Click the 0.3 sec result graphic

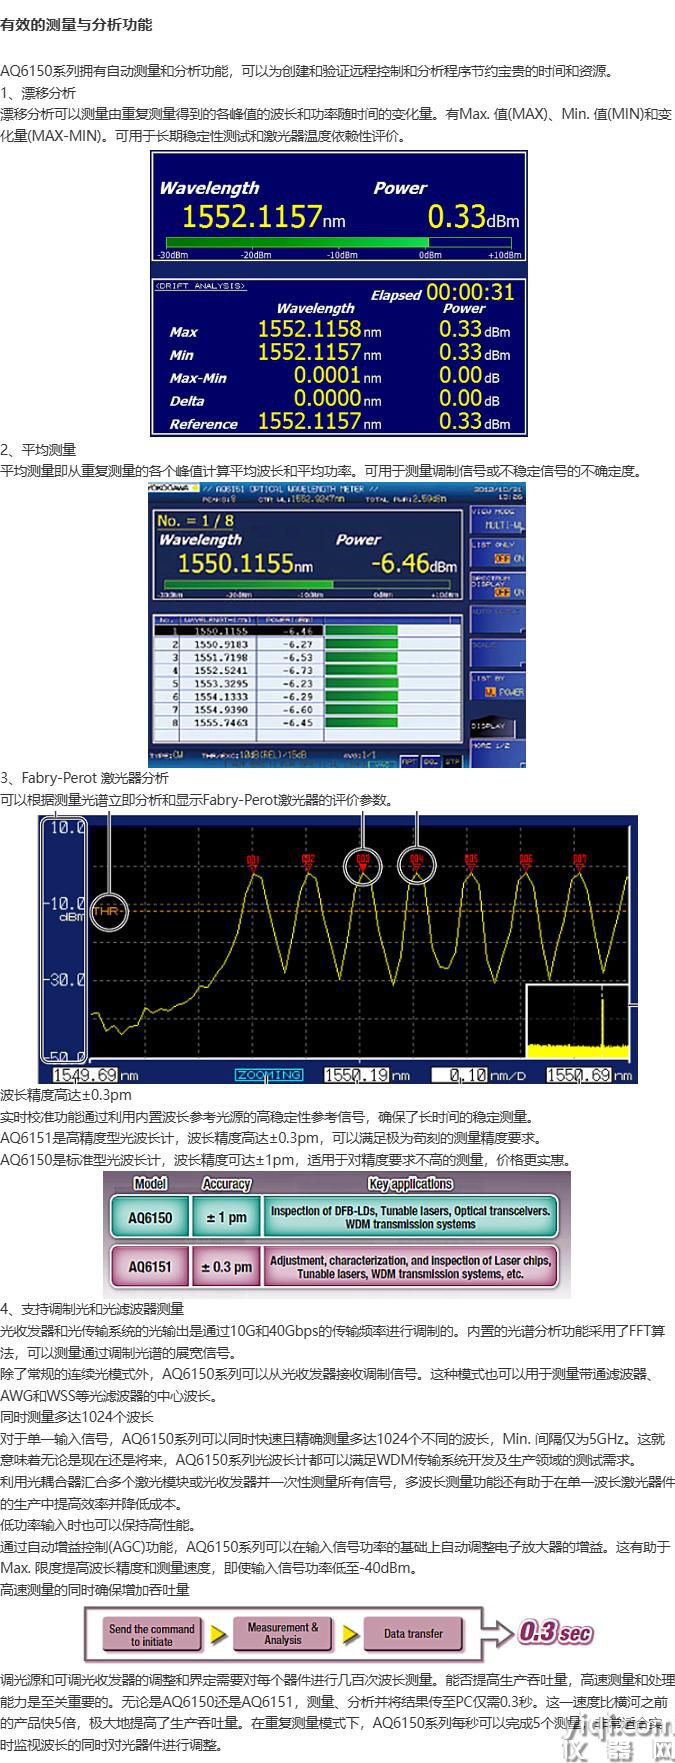(x=555, y=1633)
